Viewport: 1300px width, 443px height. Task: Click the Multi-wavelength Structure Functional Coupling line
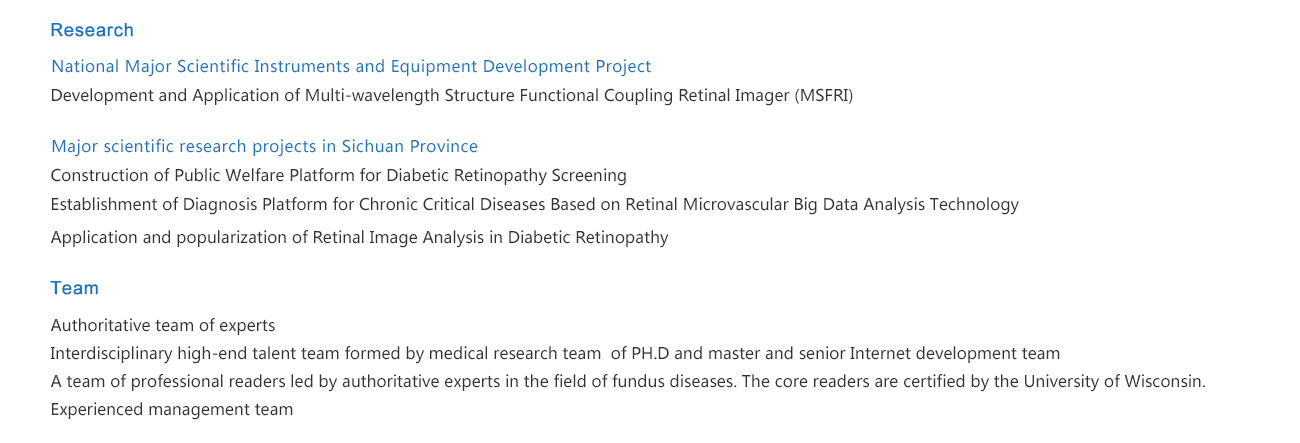pos(452,96)
